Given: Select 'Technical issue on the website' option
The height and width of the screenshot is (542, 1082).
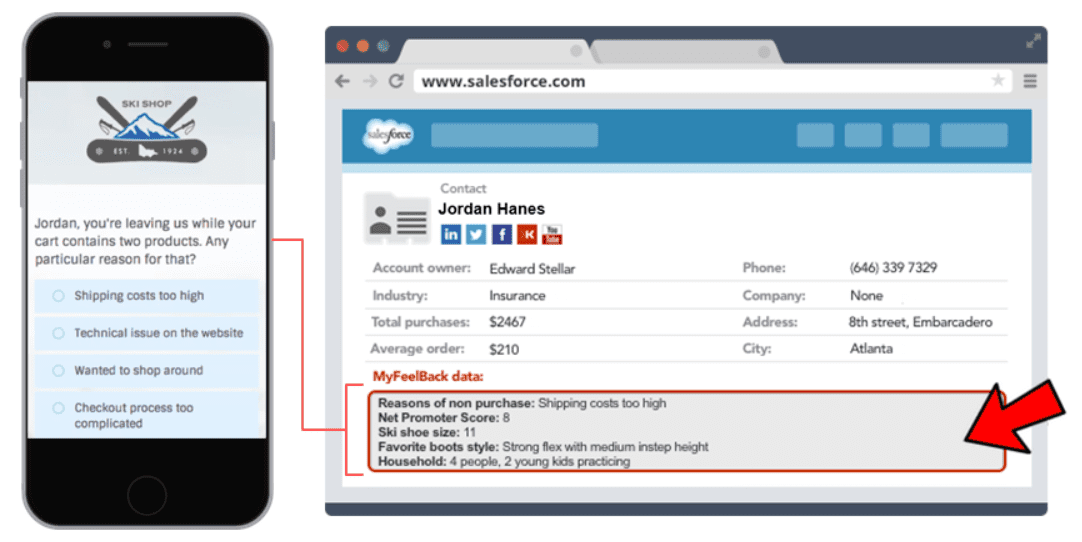Looking at the screenshot, I should (146, 333).
